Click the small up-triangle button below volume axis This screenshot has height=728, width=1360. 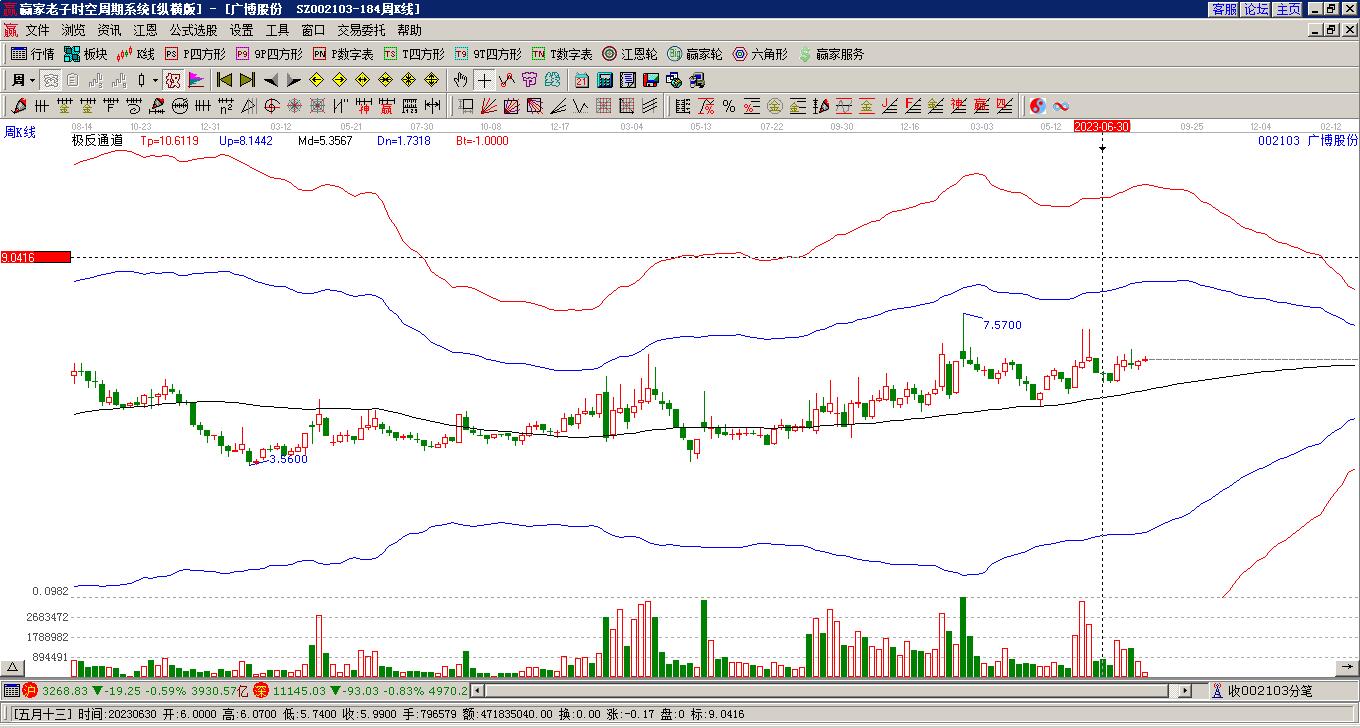click(13, 667)
